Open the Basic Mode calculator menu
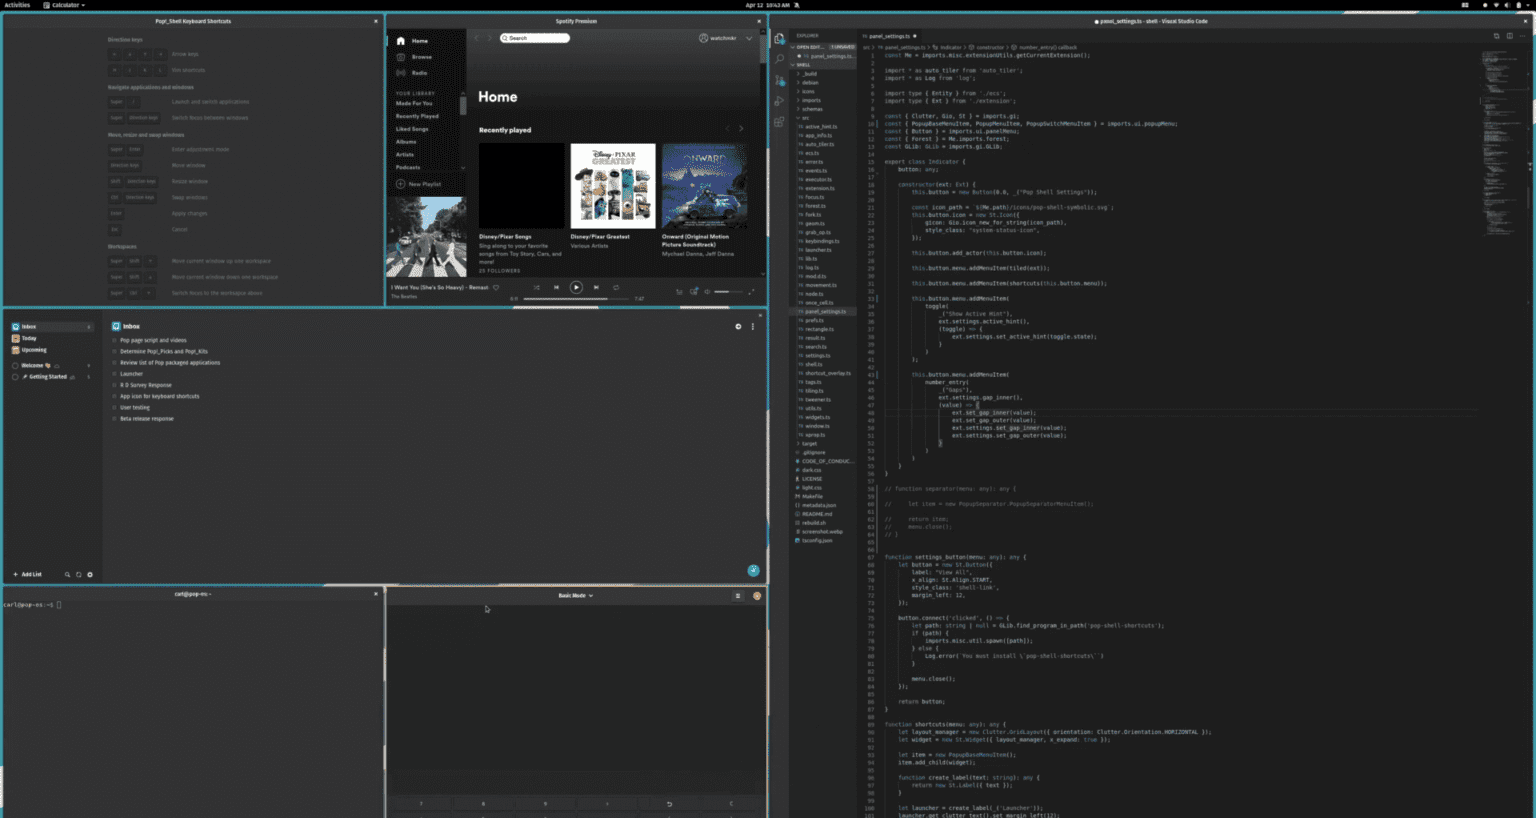The image size is (1536, 818). (574, 594)
